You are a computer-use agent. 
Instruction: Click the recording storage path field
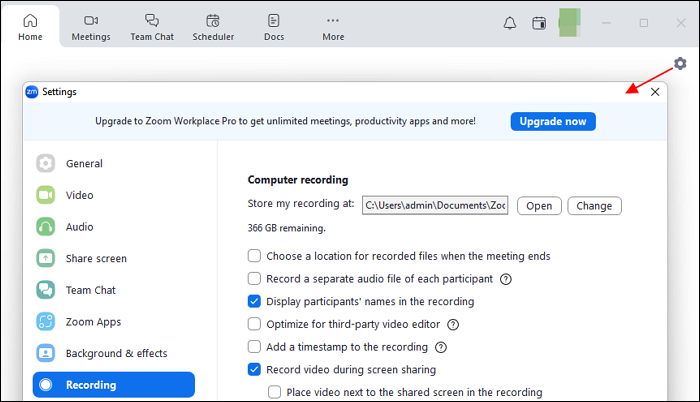pyautogui.click(x=435, y=206)
